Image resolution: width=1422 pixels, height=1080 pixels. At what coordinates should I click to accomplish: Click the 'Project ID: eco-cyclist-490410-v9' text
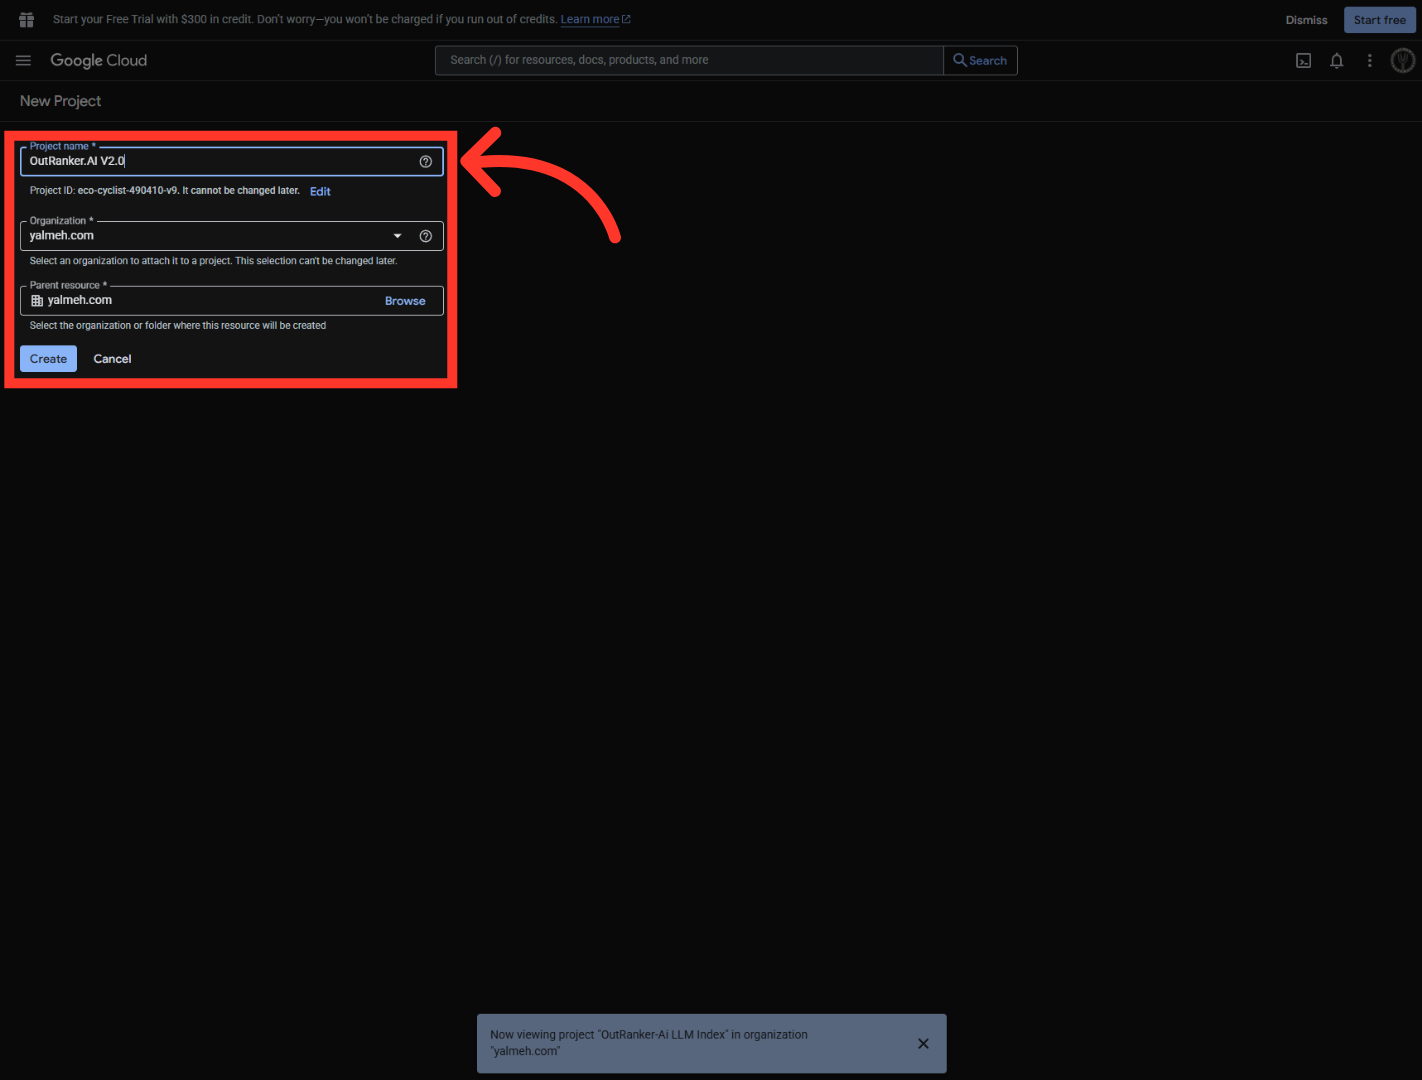[x=104, y=191]
